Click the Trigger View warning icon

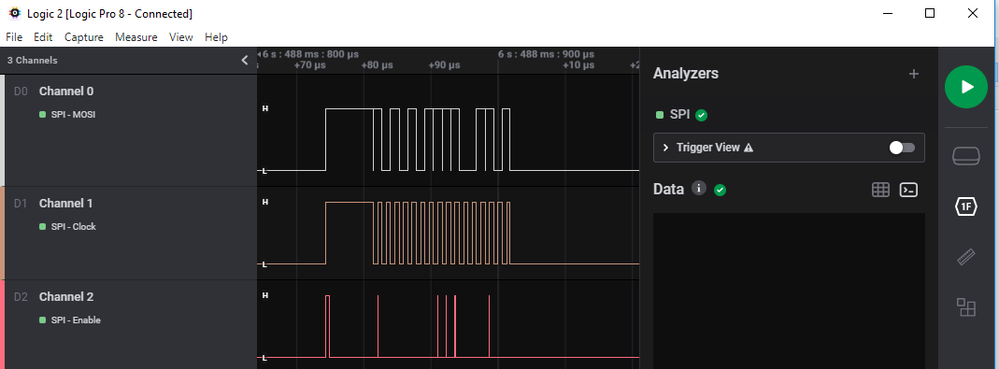click(749, 148)
